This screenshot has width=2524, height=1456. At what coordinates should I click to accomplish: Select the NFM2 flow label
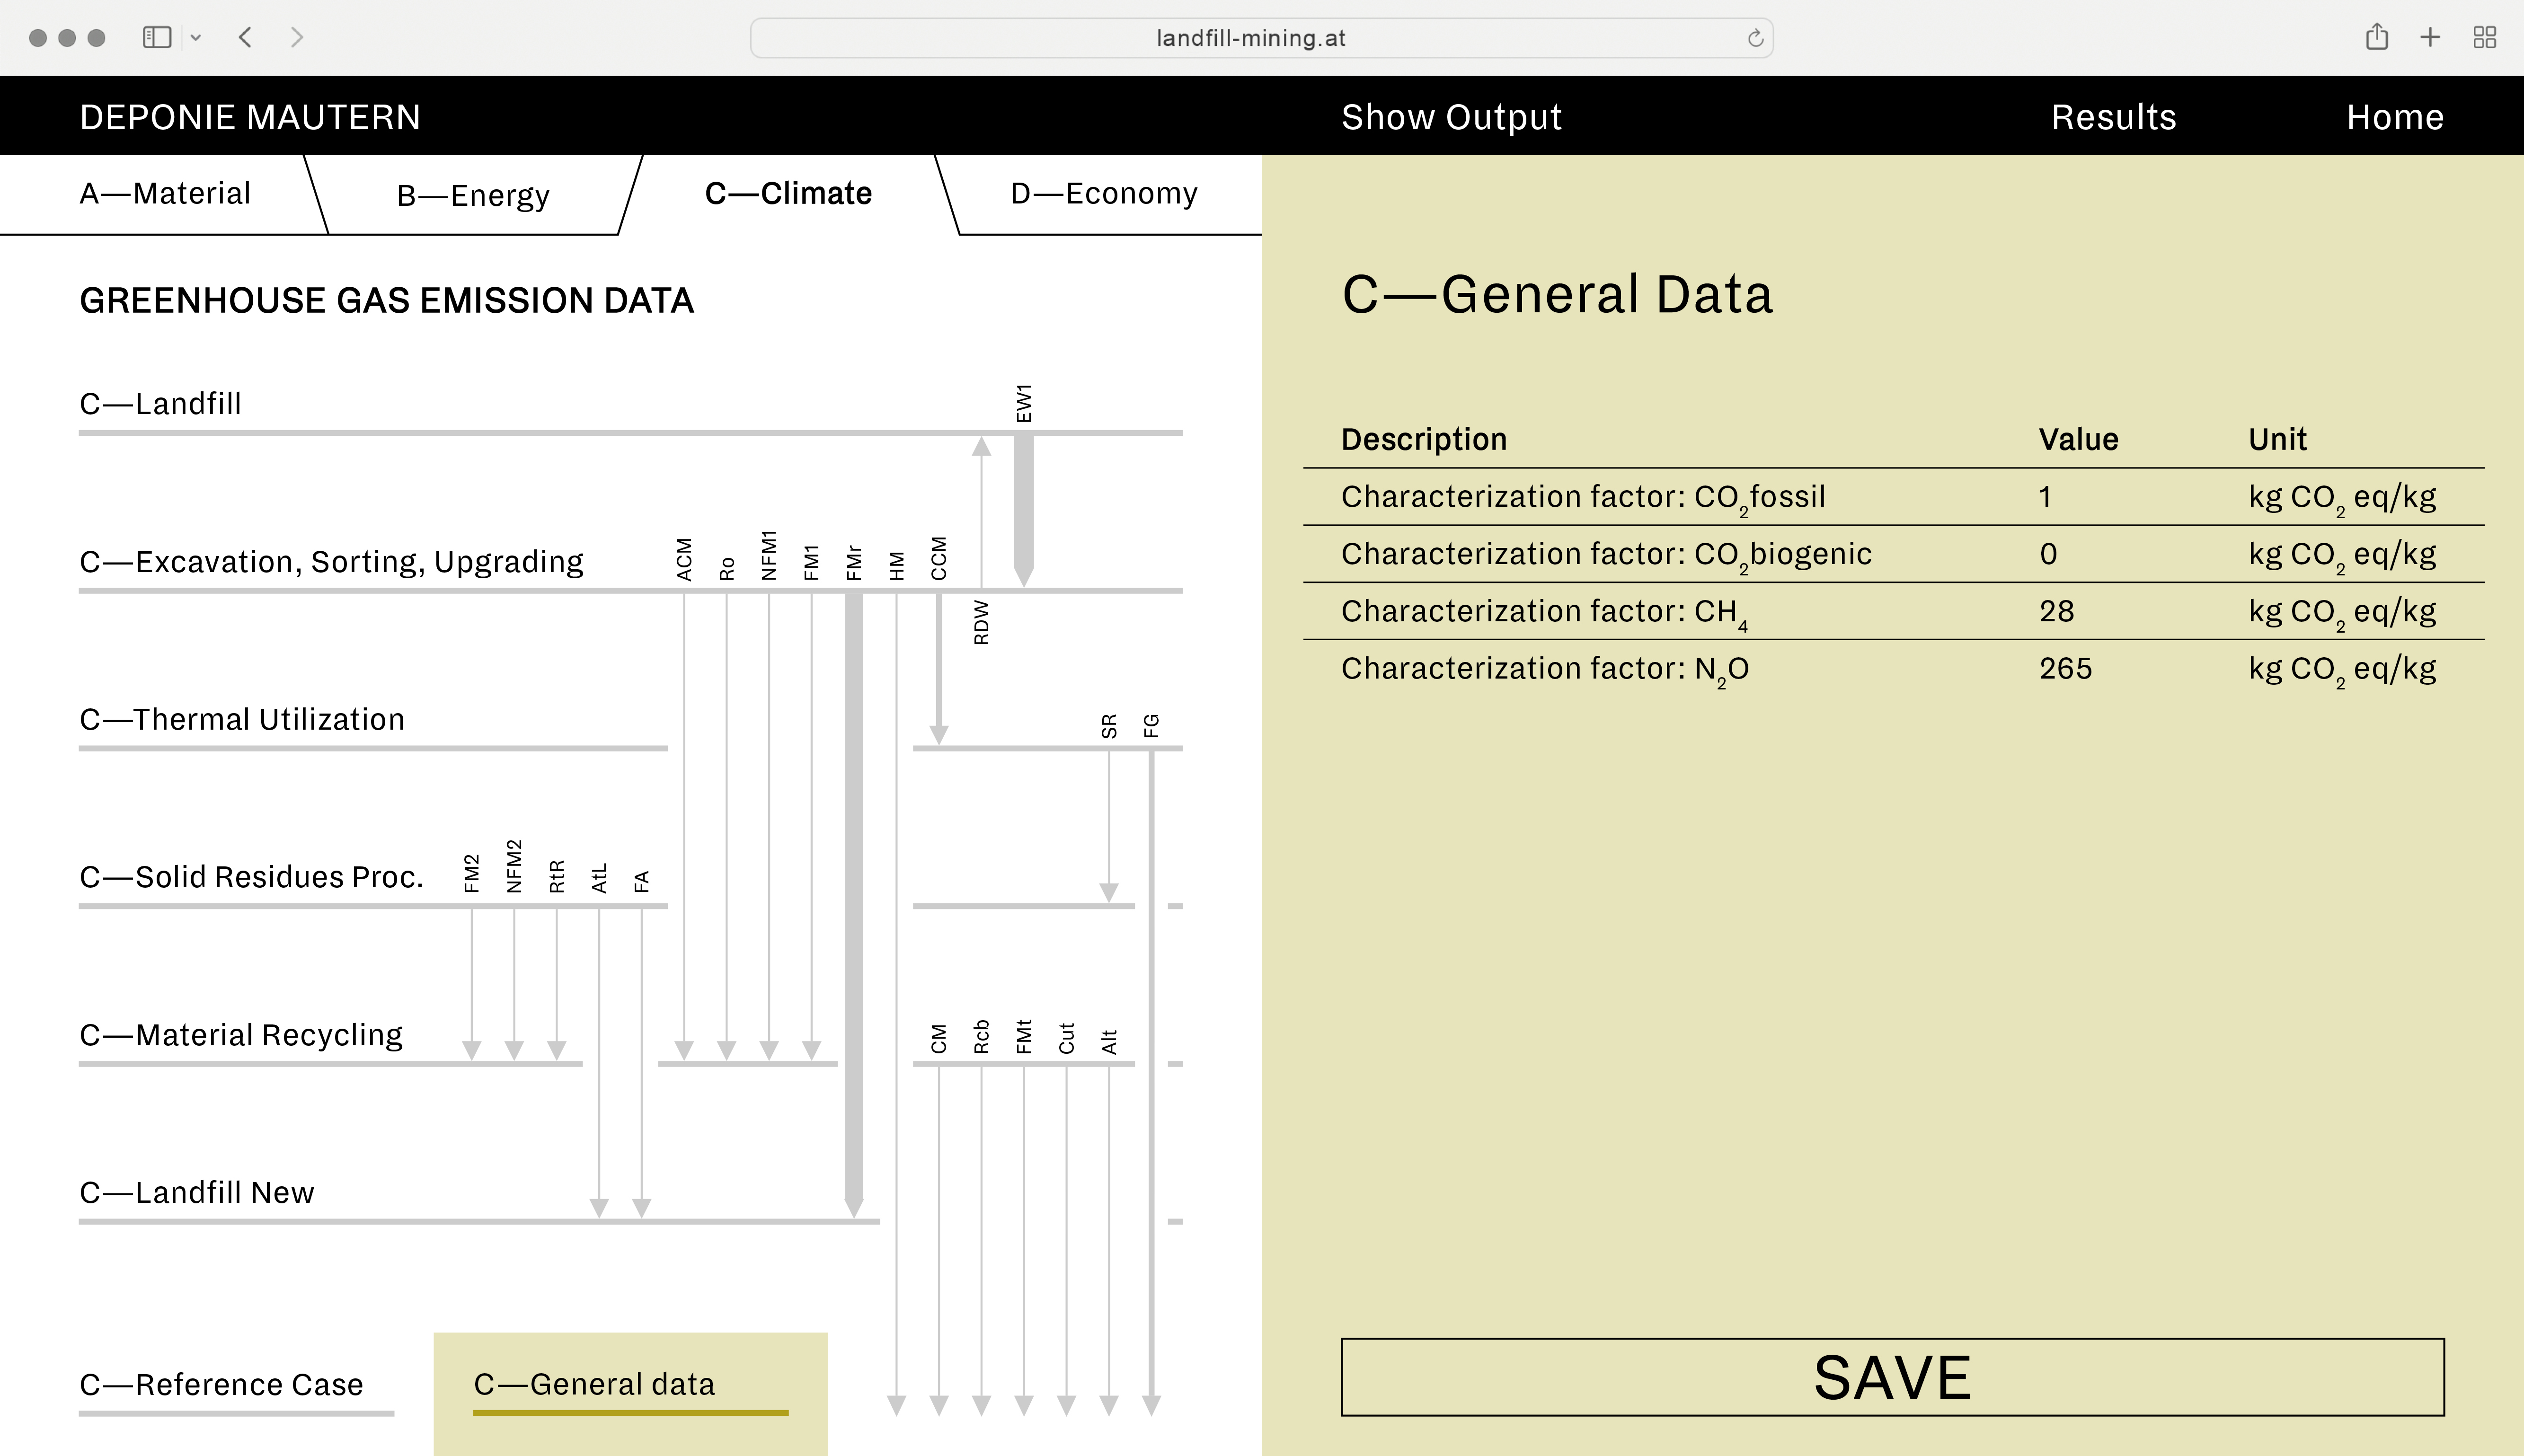pos(514,866)
